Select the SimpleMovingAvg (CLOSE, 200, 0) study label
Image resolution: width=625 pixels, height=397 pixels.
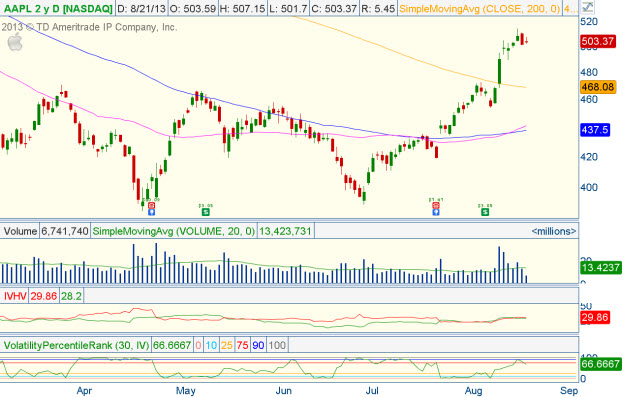point(480,8)
